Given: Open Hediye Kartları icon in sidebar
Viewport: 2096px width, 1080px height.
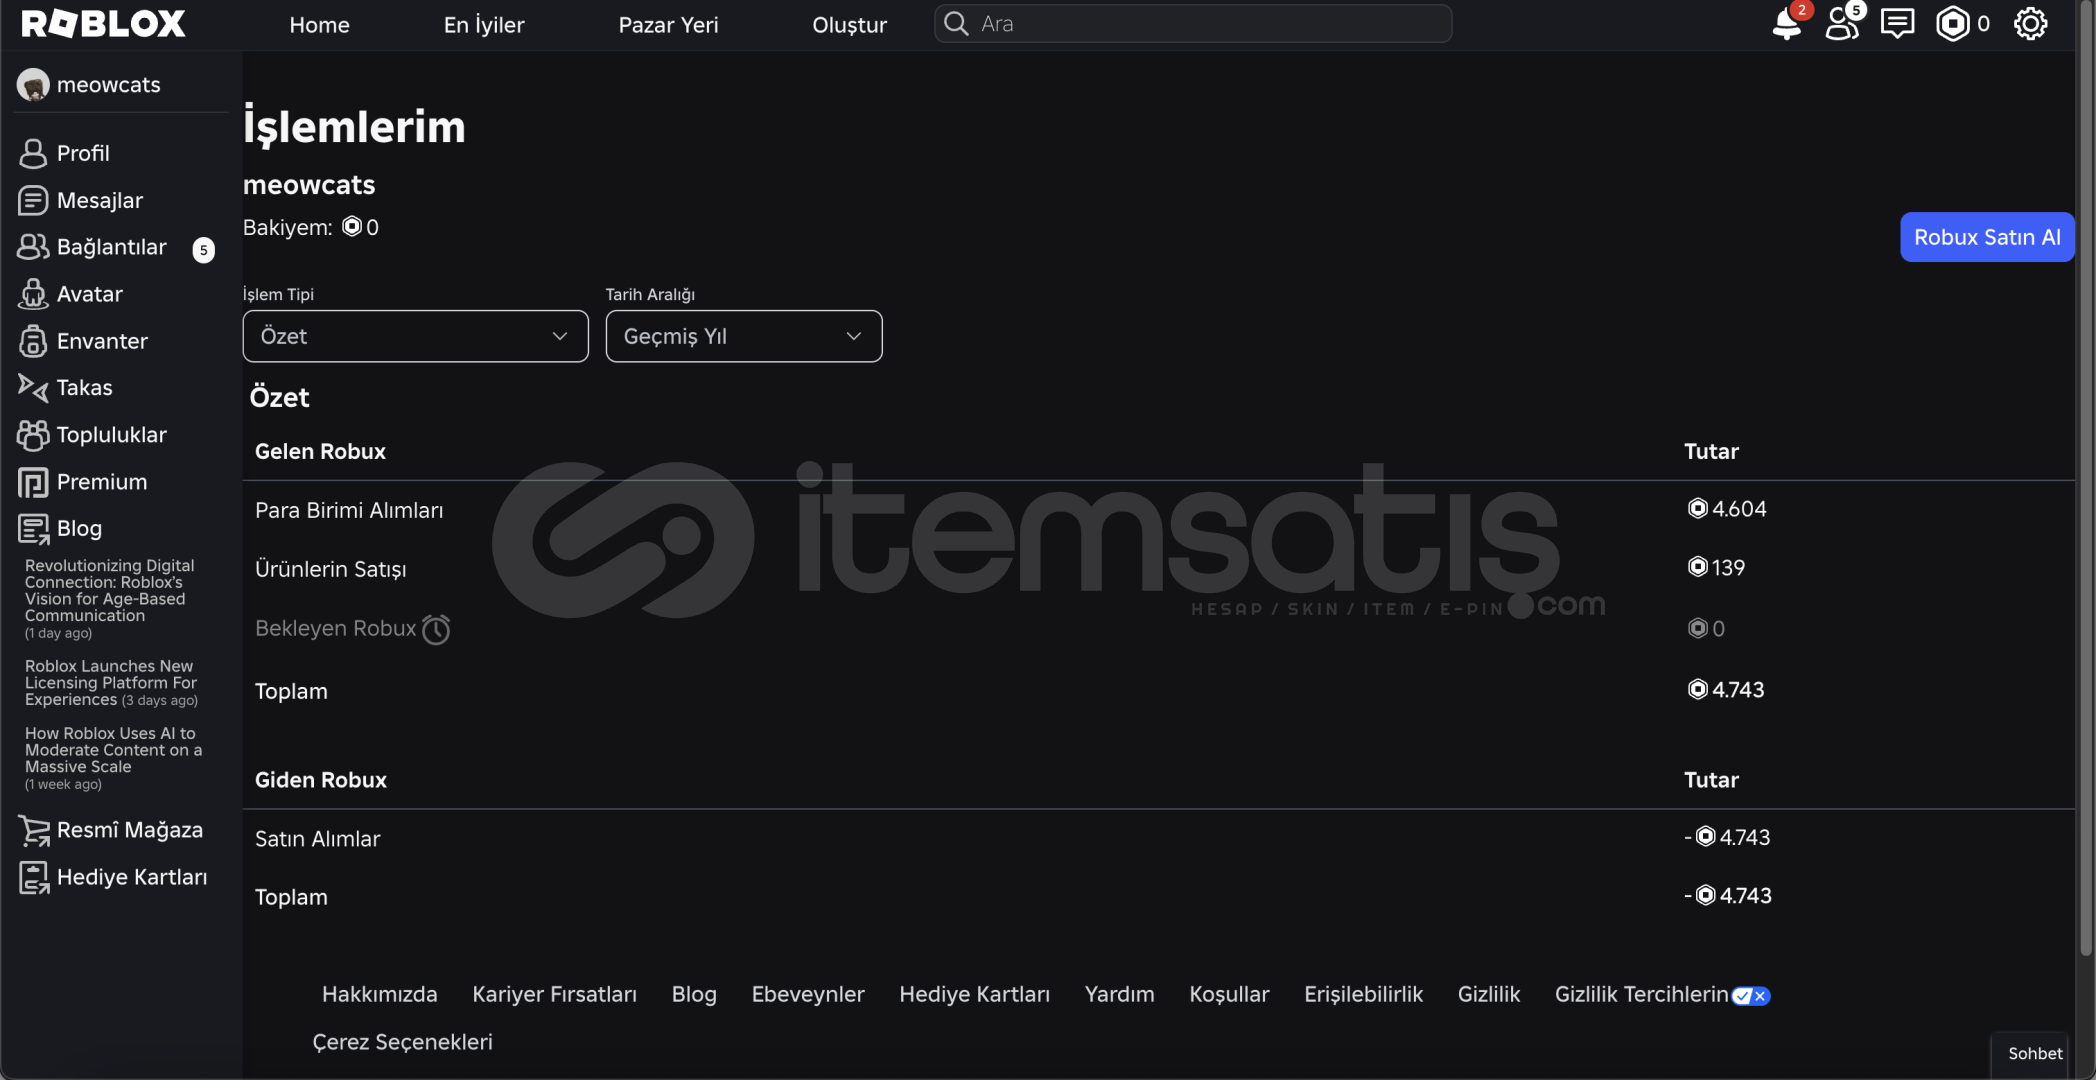Looking at the screenshot, I should [x=33, y=877].
